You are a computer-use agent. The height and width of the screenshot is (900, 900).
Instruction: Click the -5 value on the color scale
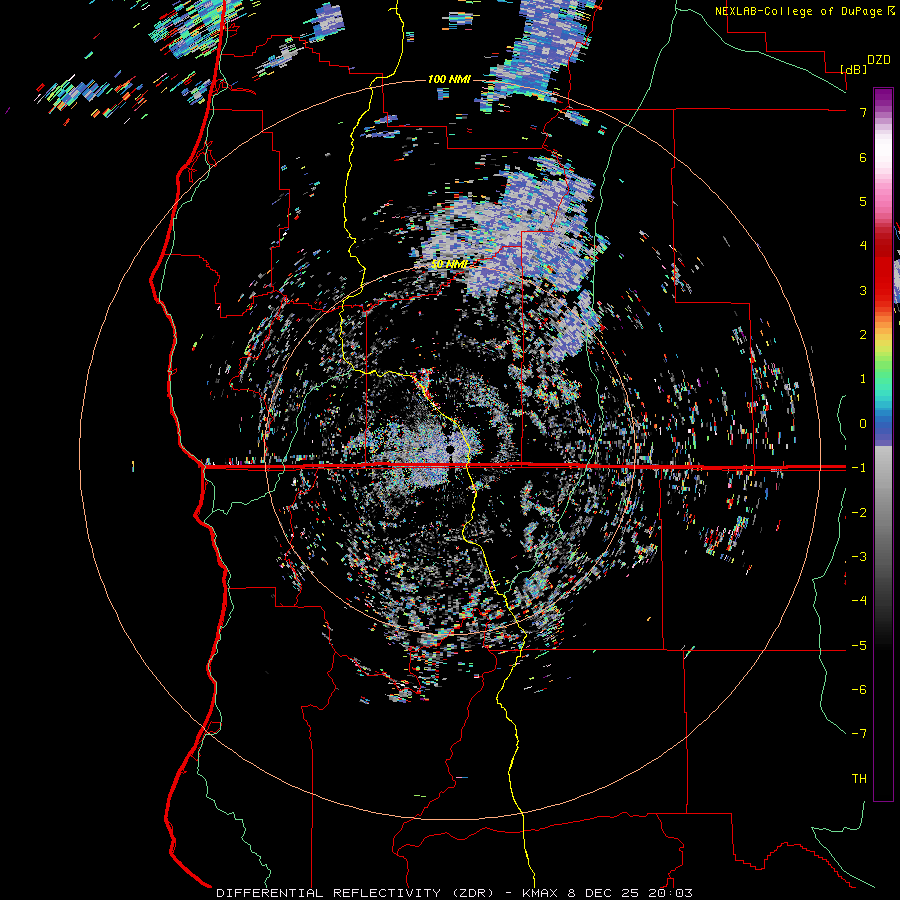pyautogui.click(x=859, y=646)
